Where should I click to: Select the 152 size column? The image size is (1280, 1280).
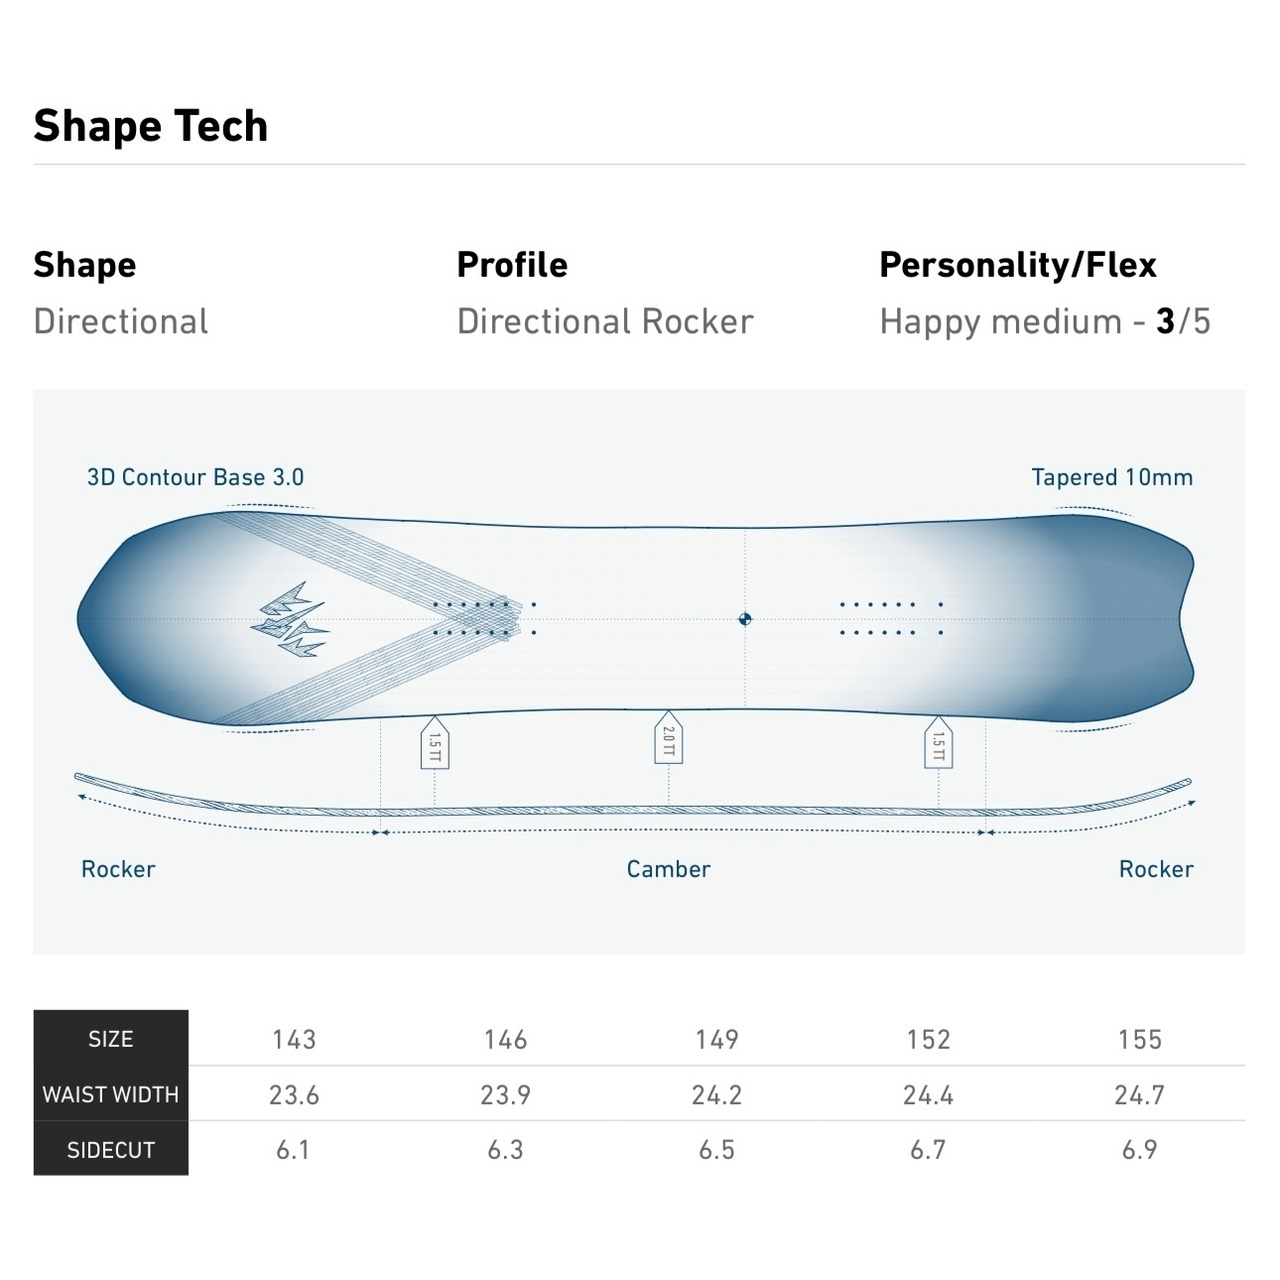(x=928, y=1040)
